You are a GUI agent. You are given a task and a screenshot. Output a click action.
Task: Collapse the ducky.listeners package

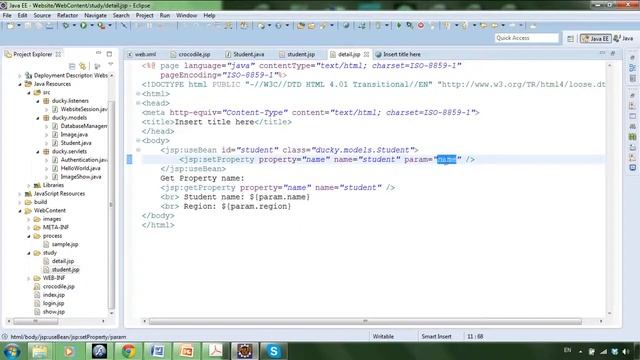click(38, 101)
